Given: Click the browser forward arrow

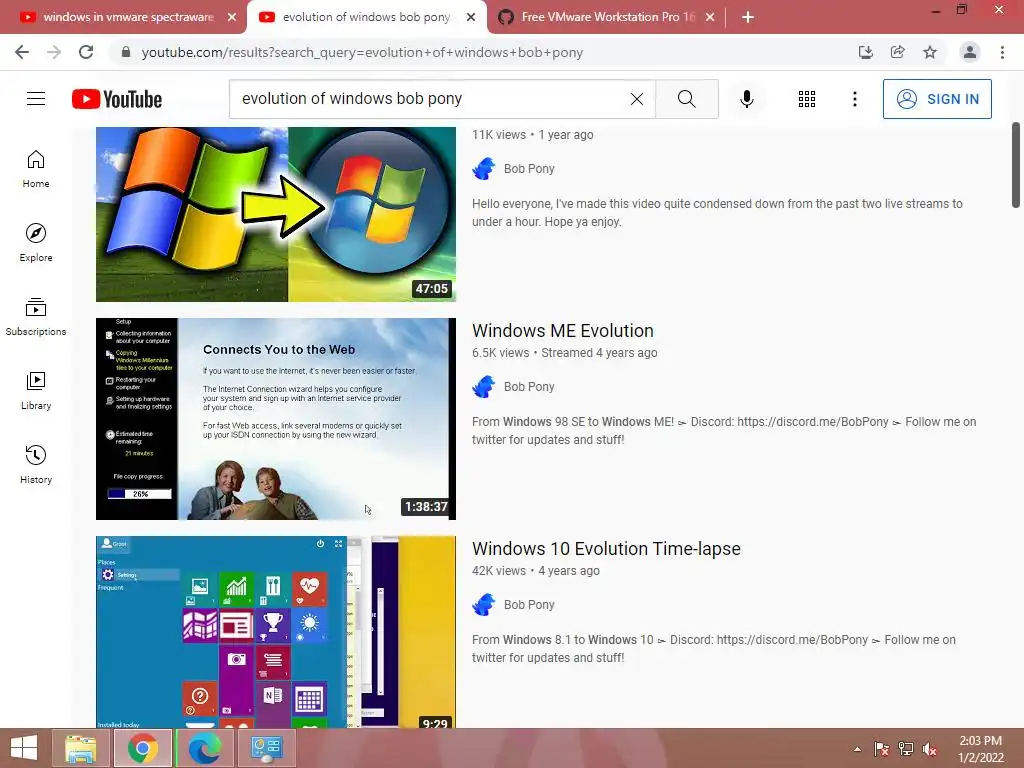Looking at the screenshot, I should [54, 52].
